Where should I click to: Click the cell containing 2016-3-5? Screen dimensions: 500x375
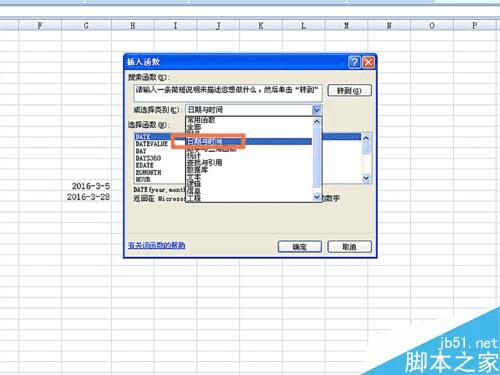[87, 186]
